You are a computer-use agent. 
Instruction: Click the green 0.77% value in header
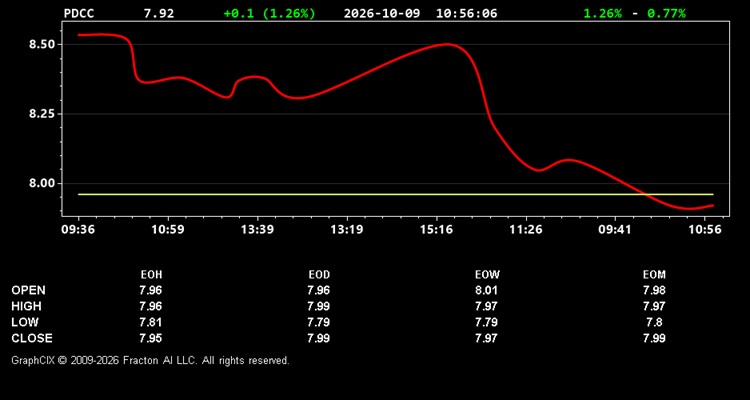pos(666,13)
